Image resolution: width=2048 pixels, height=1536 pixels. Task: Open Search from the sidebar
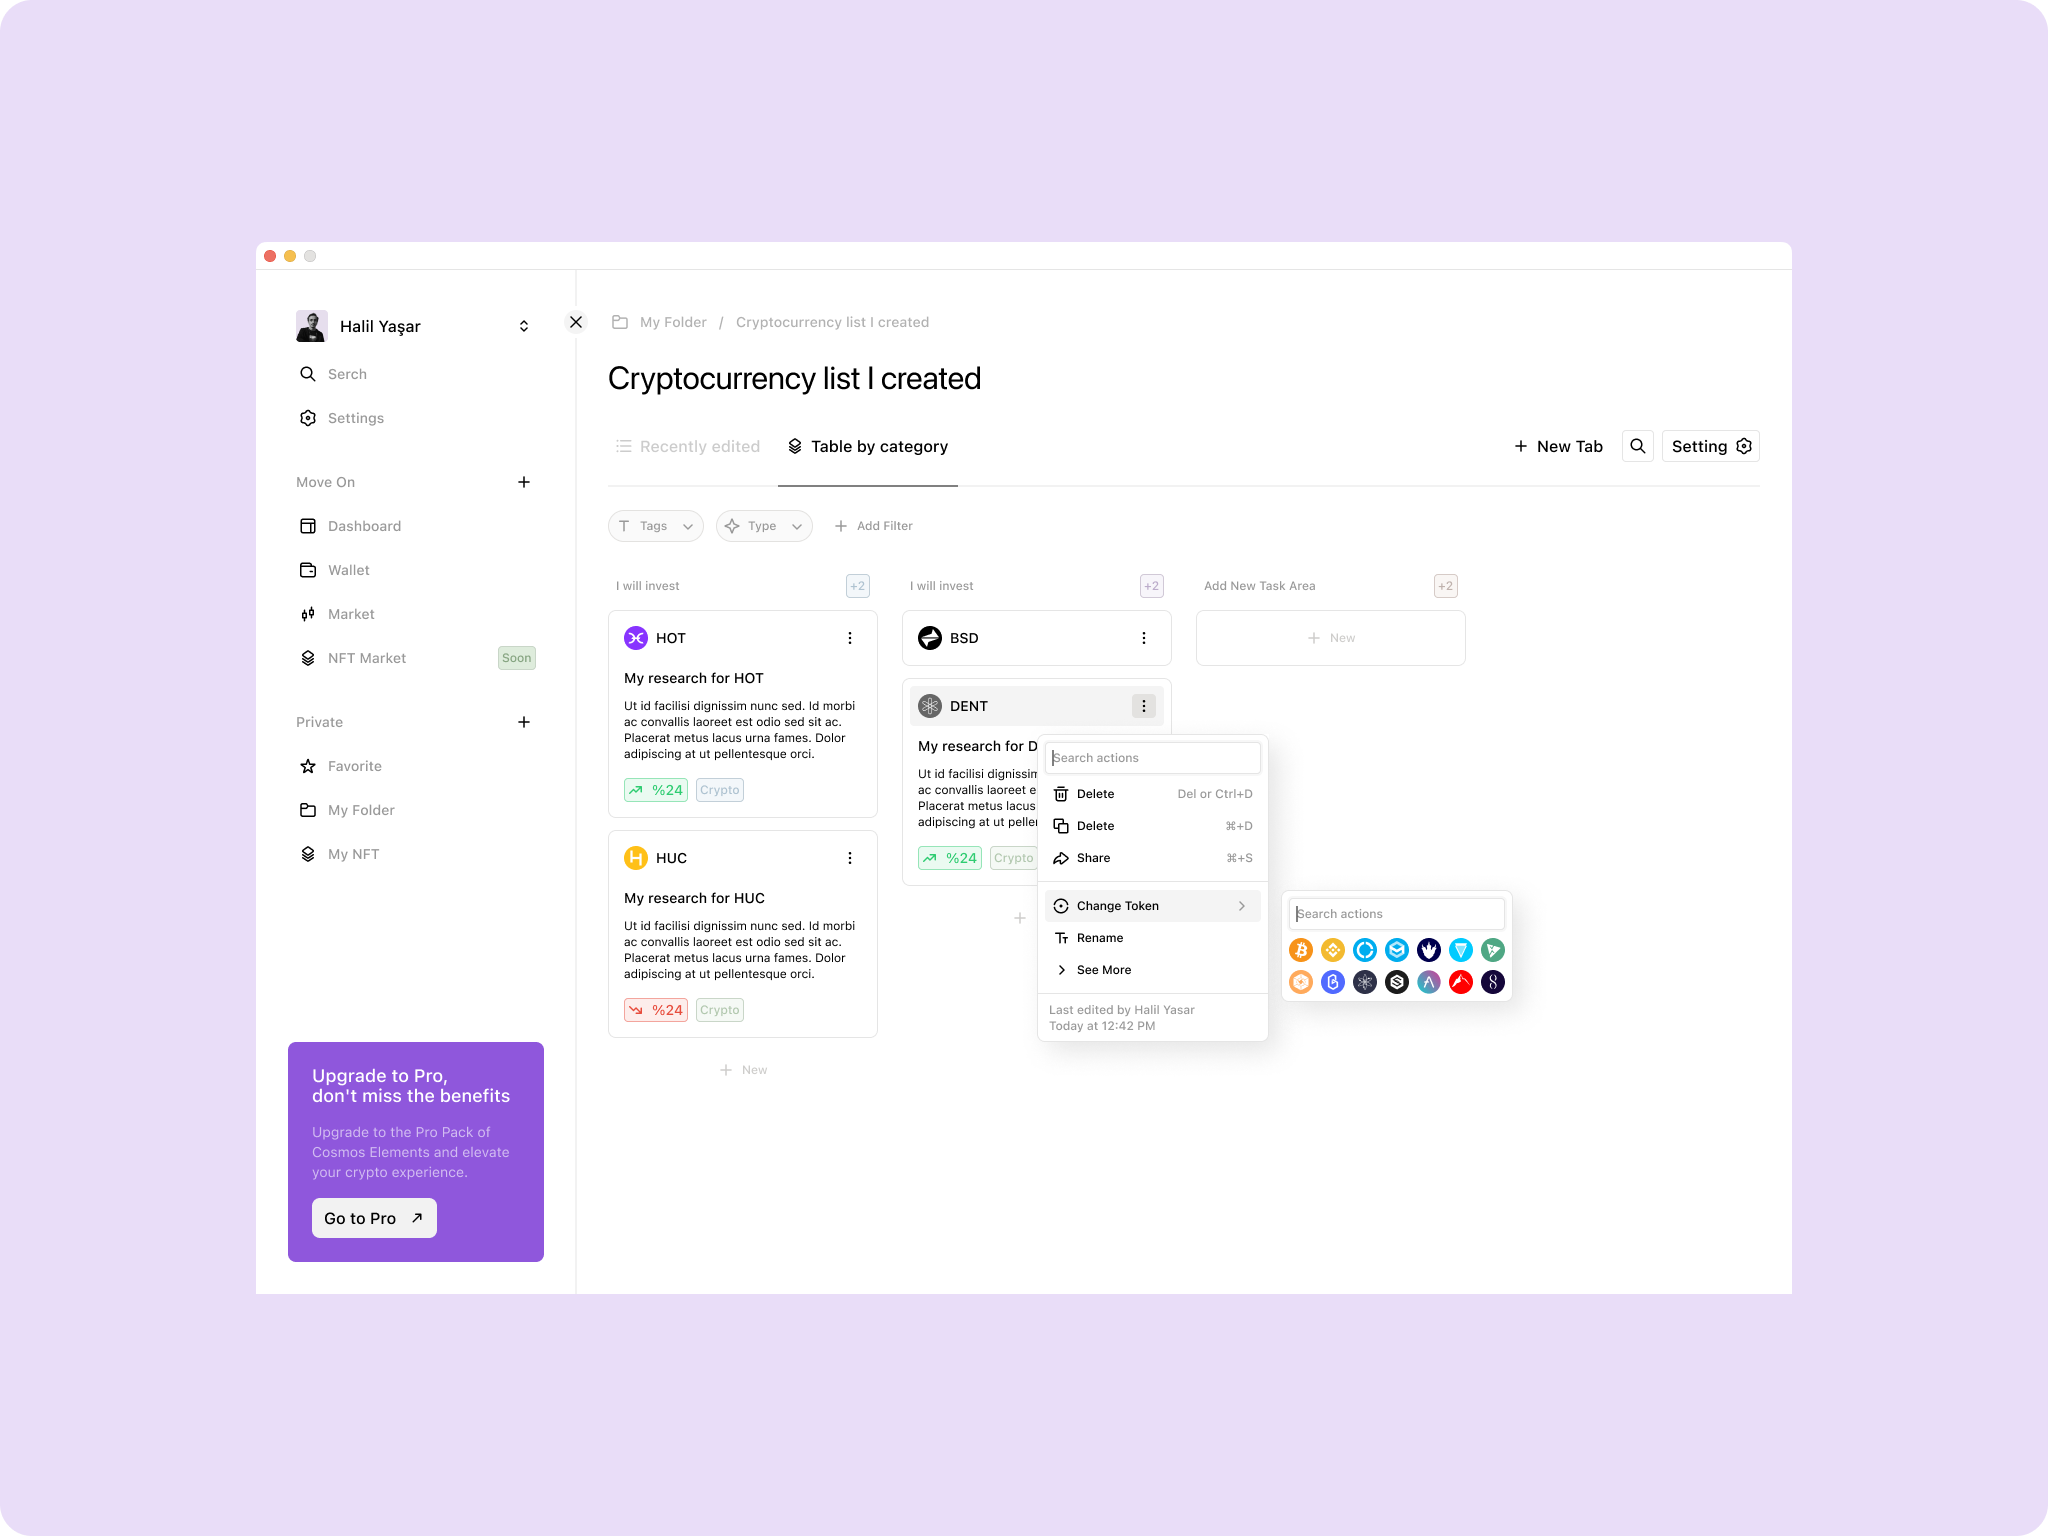point(309,374)
